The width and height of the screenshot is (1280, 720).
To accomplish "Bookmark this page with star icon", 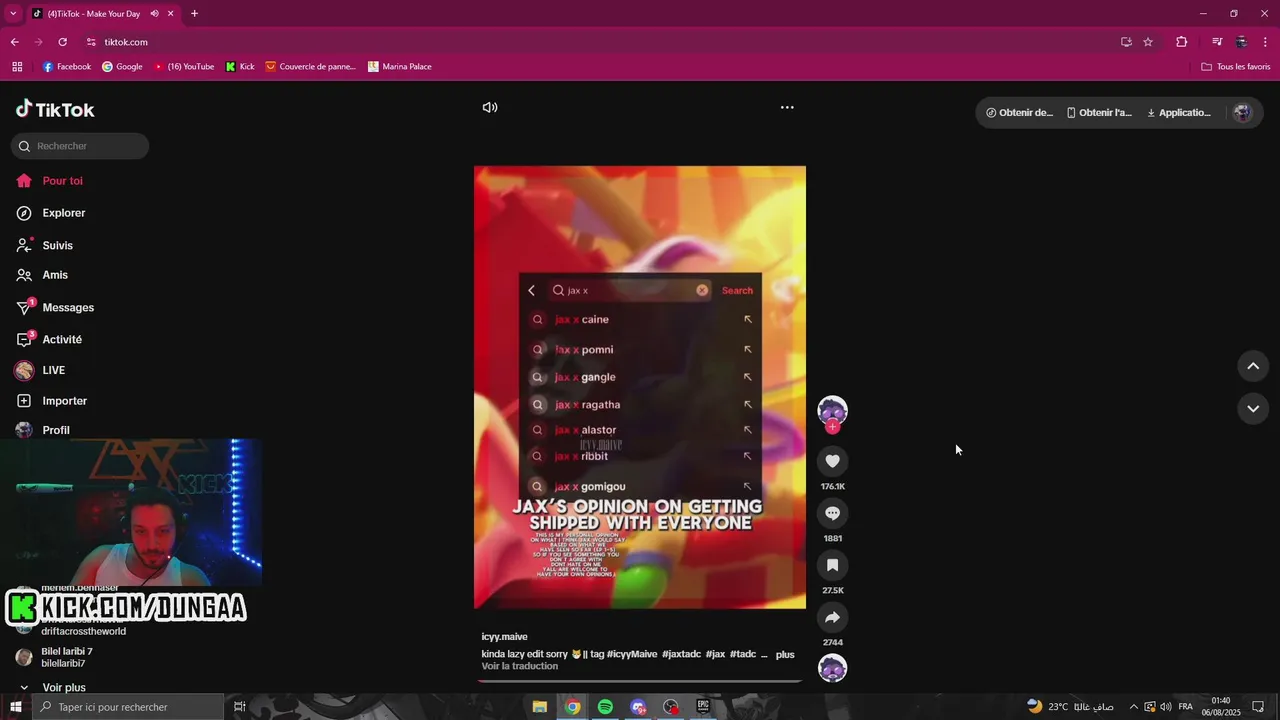I will click(x=1148, y=42).
